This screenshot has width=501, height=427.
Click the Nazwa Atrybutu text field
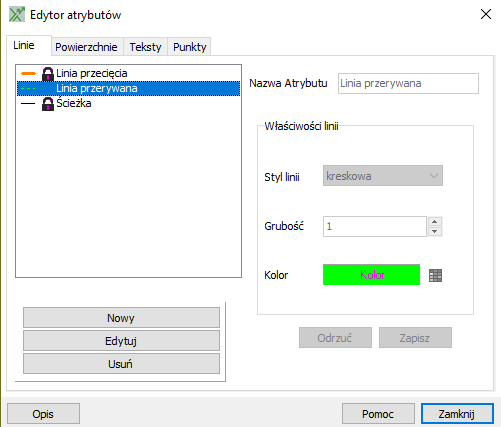point(408,83)
